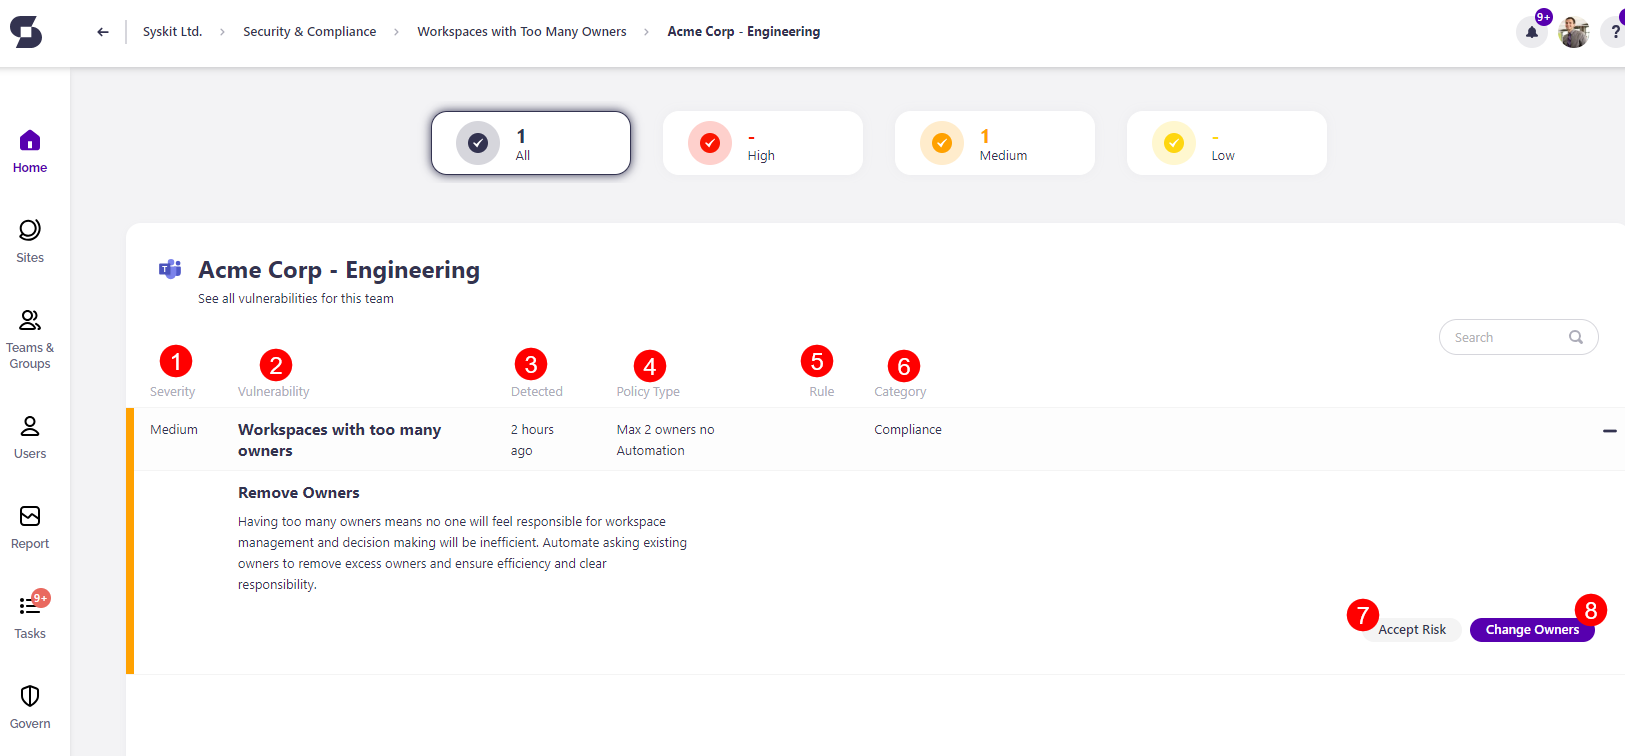Open Home in the sidebar

point(30,151)
